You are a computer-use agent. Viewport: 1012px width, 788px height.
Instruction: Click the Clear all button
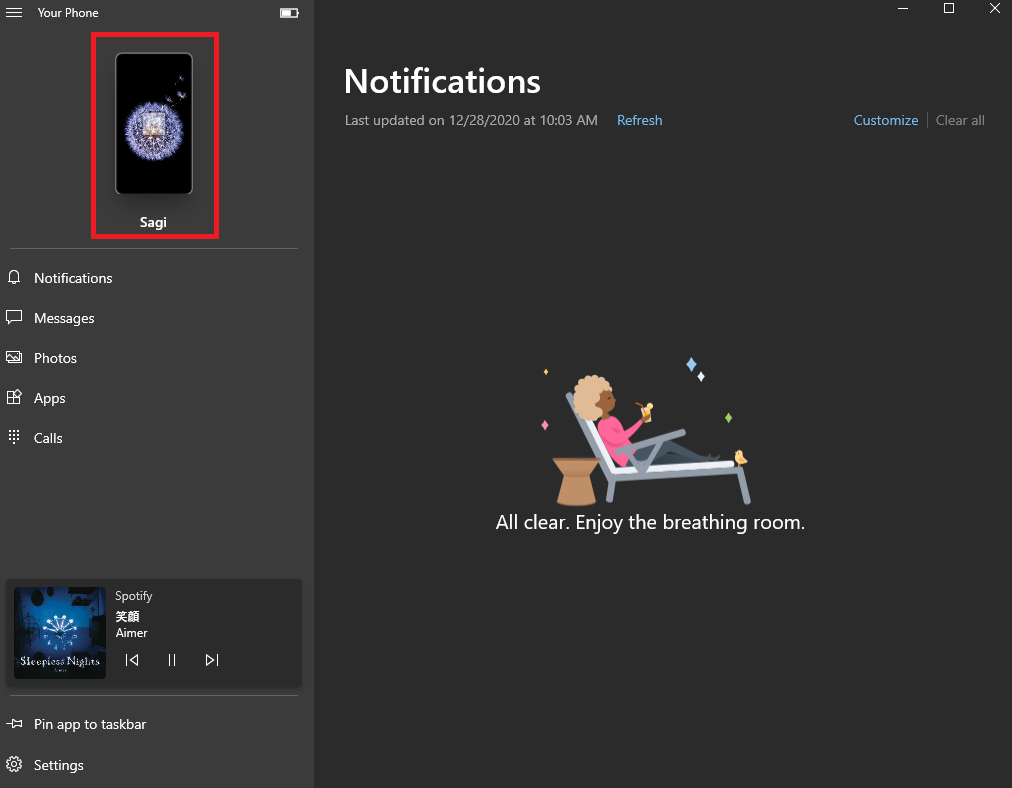point(960,120)
